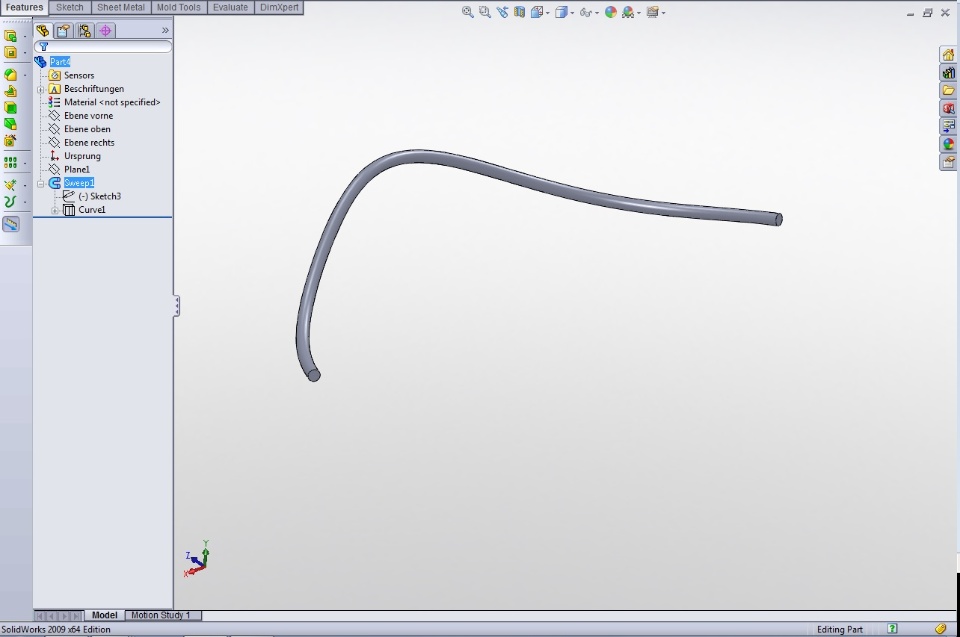
Task: Collapse the Sweep1 feature node
Action: click(41, 183)
